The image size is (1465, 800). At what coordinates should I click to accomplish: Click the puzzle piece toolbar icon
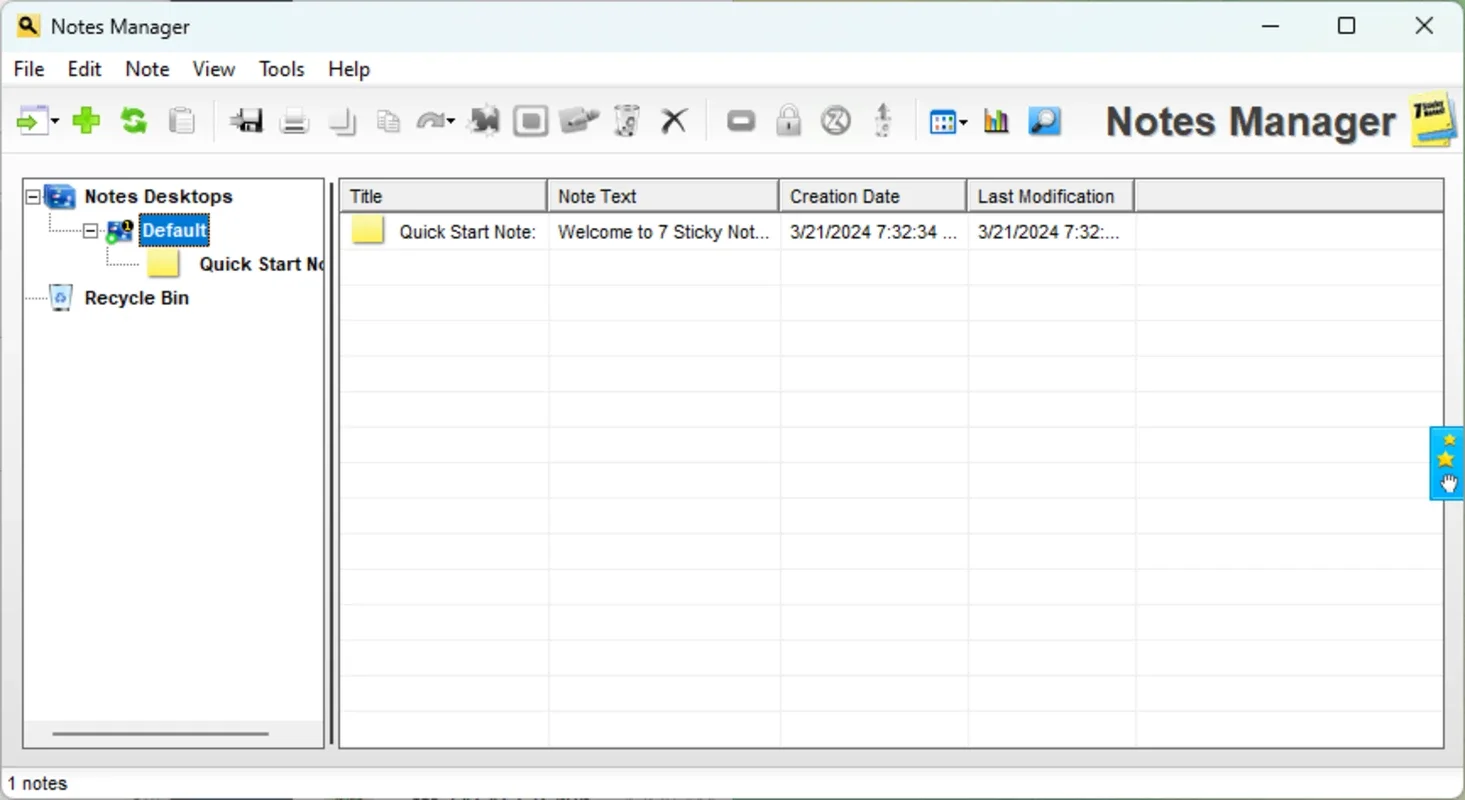(x=484, y=121)
